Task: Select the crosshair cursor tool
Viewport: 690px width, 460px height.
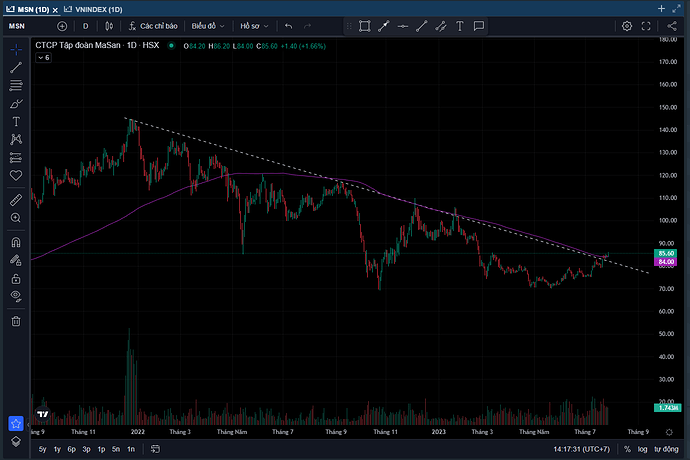Action: (16, 49)
